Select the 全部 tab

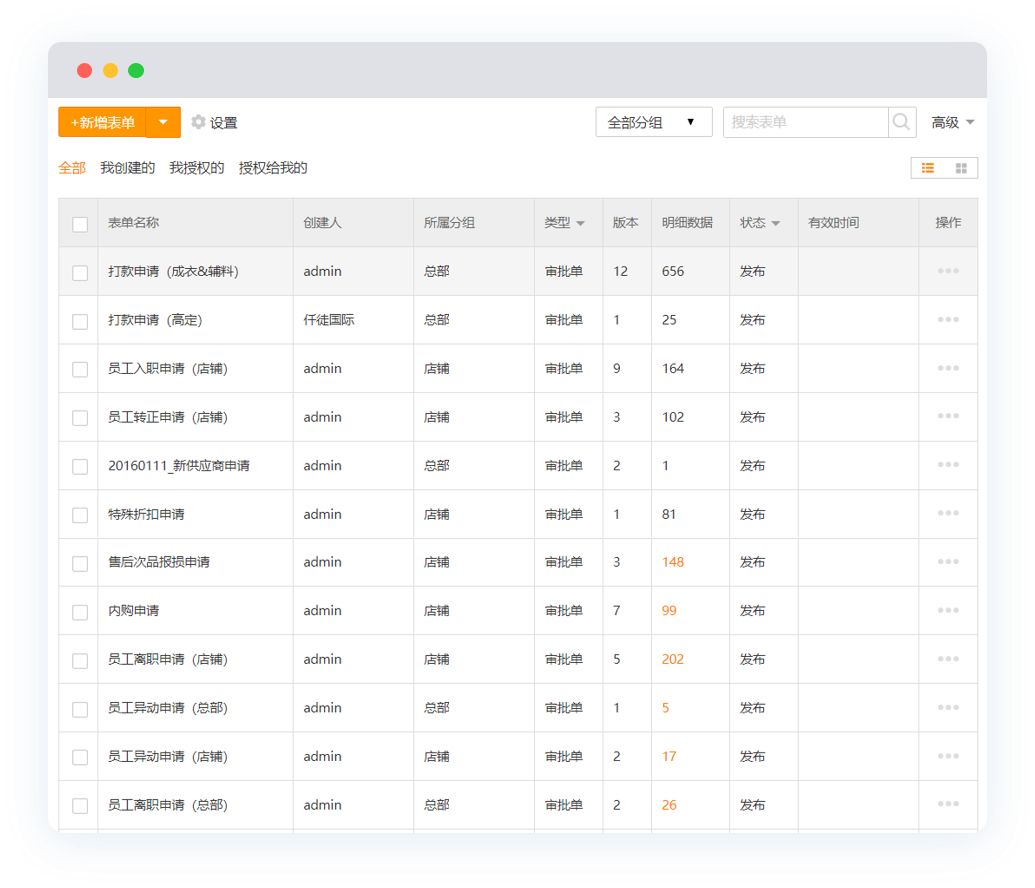72,168
